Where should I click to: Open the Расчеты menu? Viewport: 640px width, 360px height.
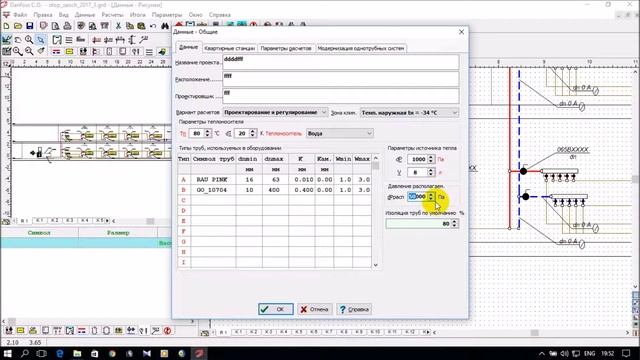112,15
